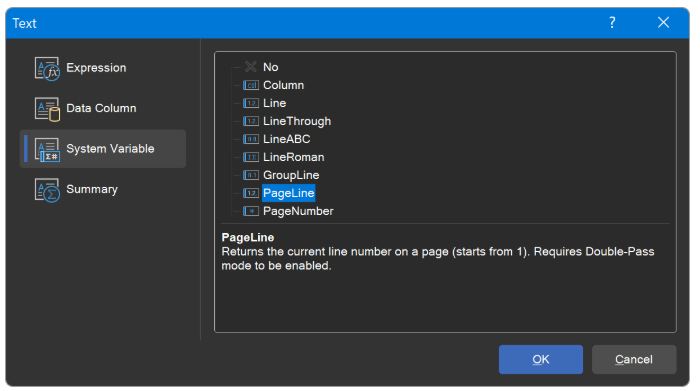The image size is (700, 391).
Task: Click the PageNumber variable icon
Action: pyautogui.click(x=250, y=211)
